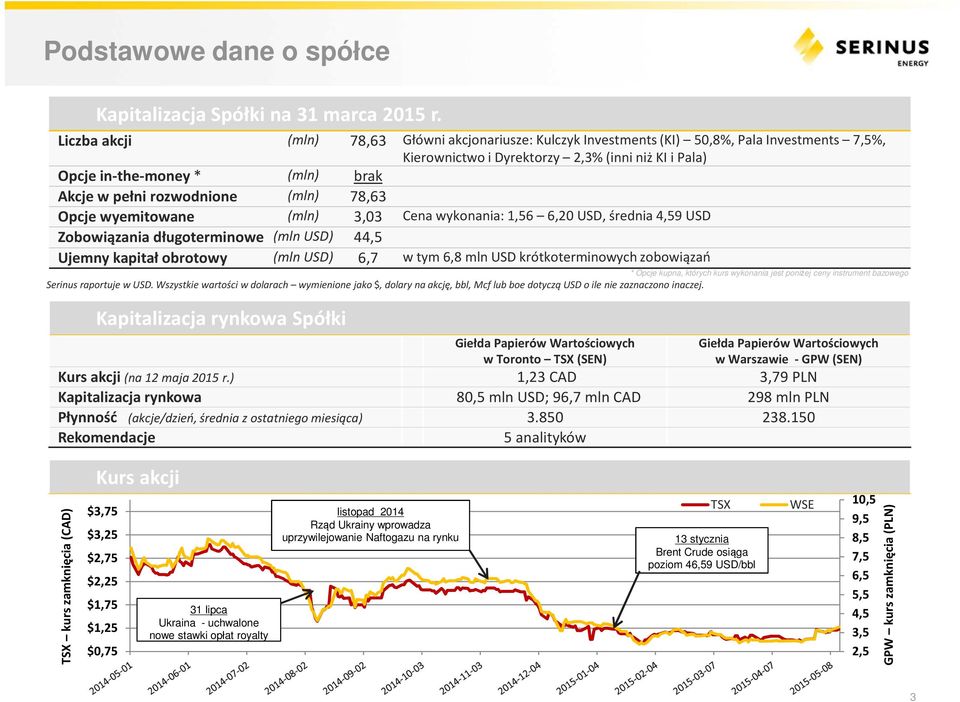Click the share price 3,79 PLN

coord(788,377)
